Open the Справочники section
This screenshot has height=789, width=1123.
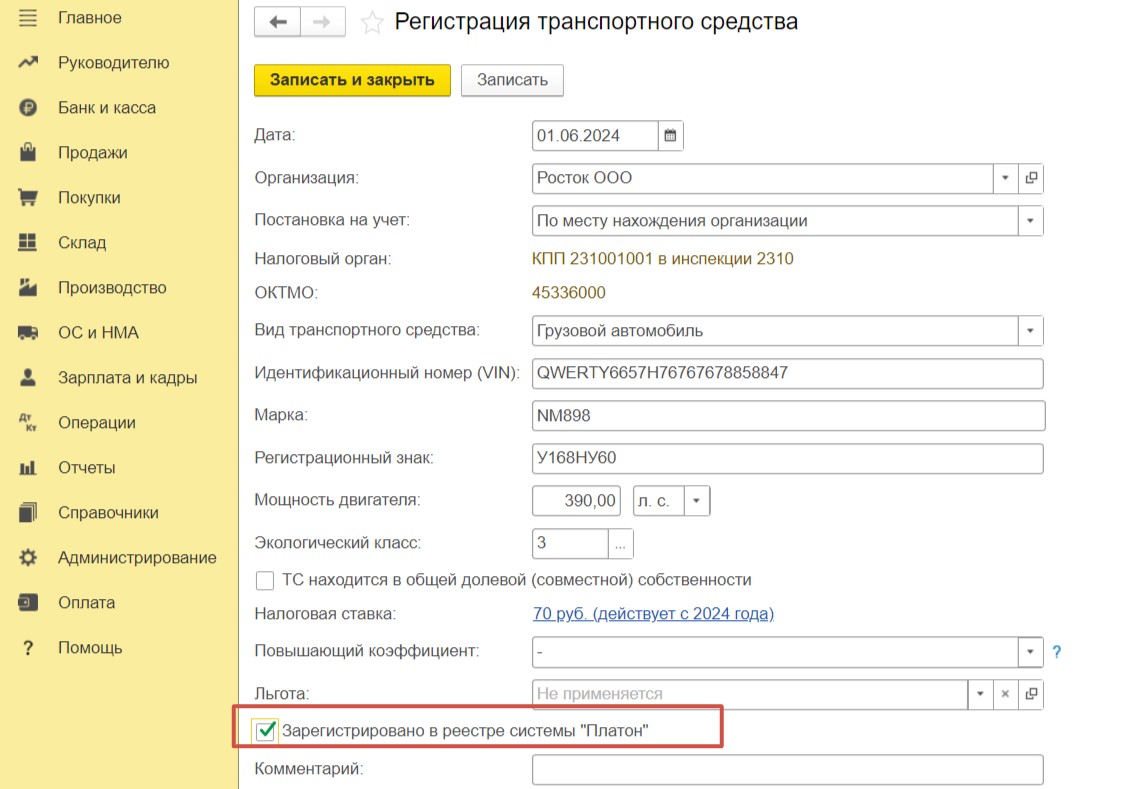109,513
